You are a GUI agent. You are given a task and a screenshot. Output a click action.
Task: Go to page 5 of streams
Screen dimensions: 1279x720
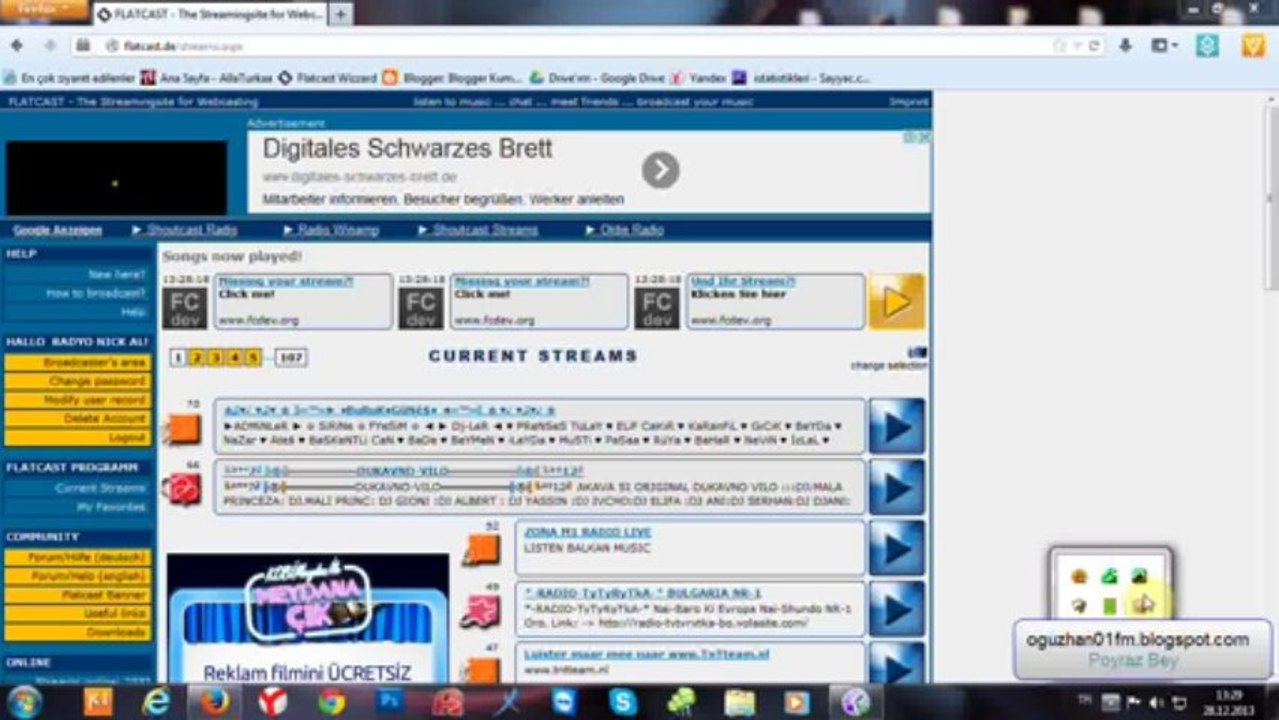(254, 357)
